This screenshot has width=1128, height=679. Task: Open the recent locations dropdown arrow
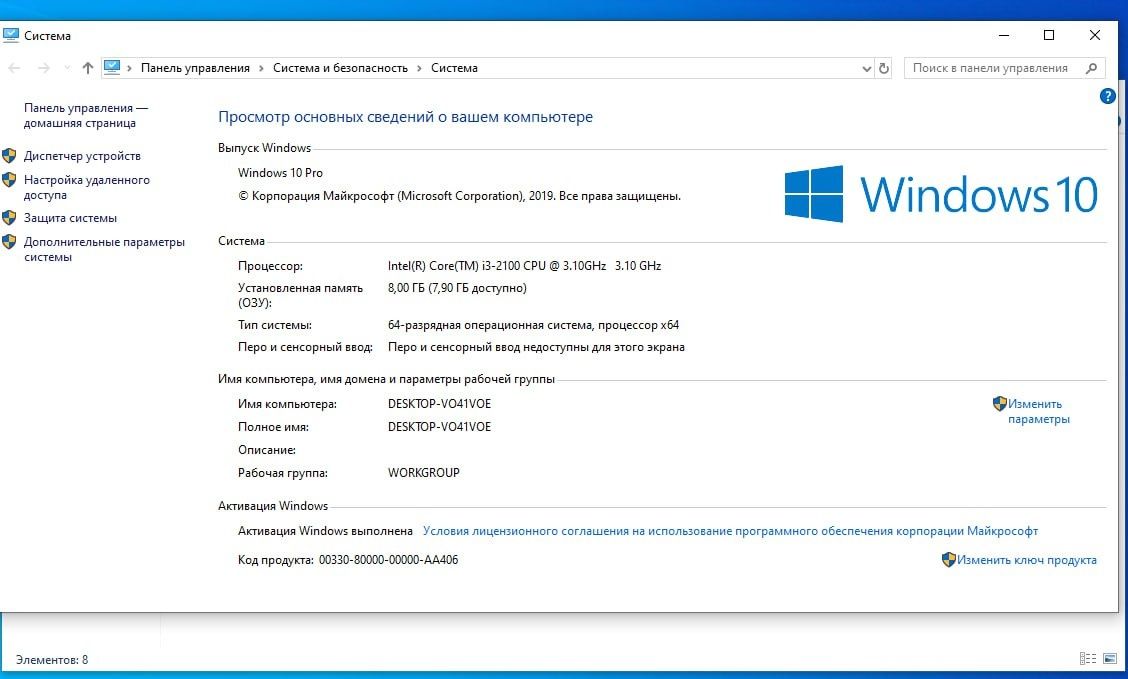[x=67, y=68]
